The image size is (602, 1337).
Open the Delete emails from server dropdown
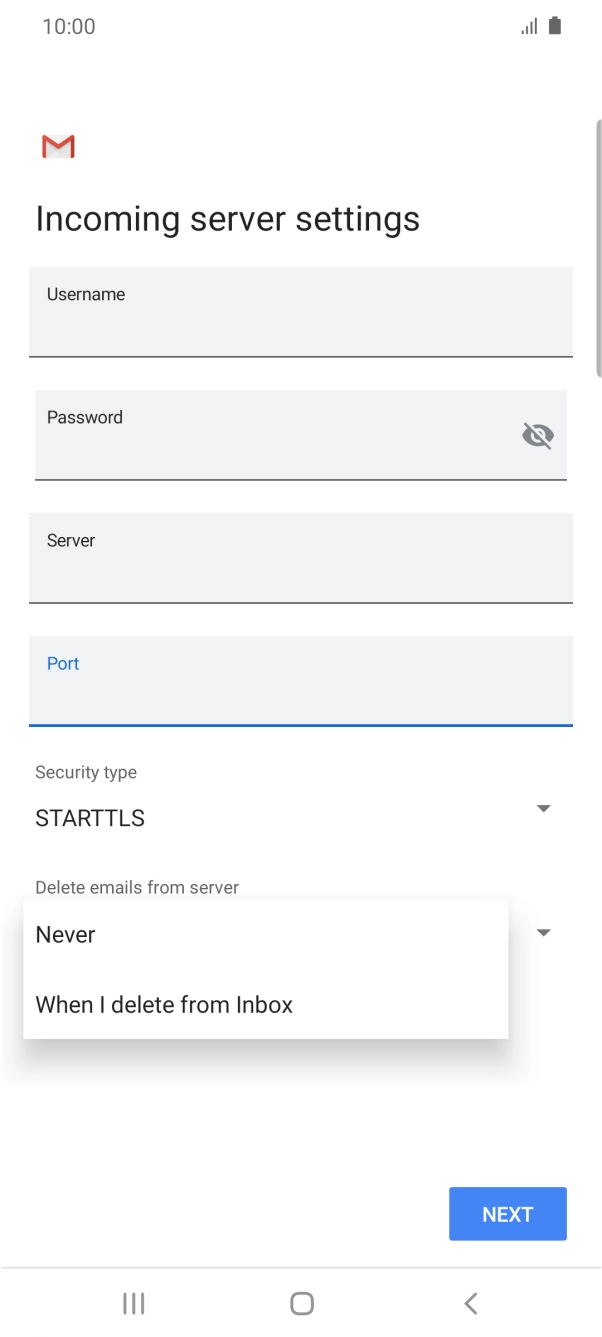(543, 932)
